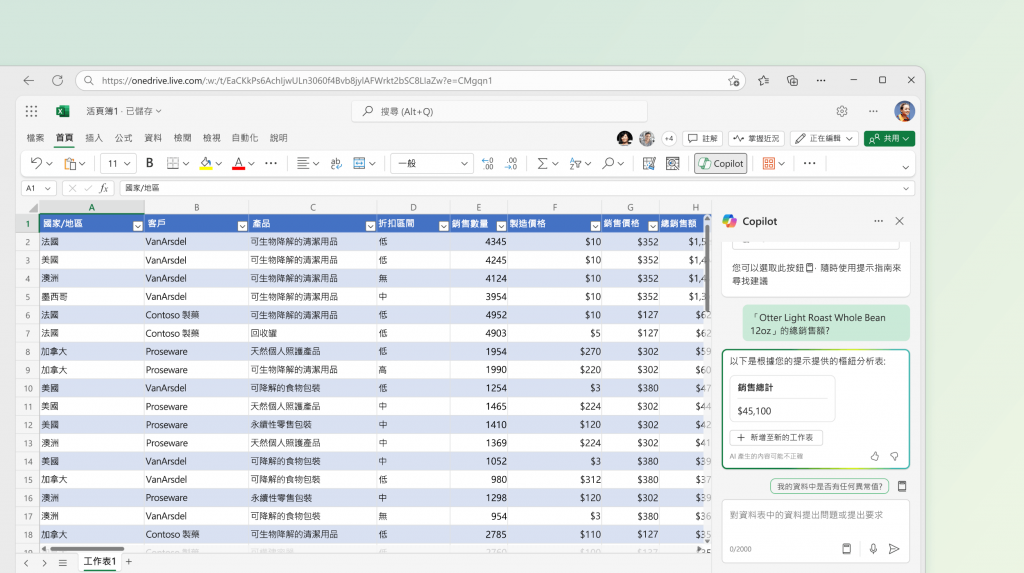Click the user profile avatar
The width and height of the screenshot is (1024, 573).
(904, 111)
